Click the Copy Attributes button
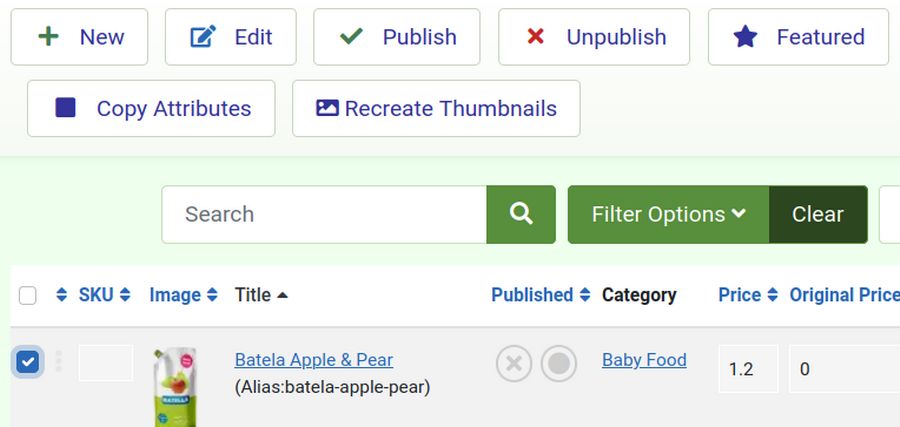Viewport: 900px width, 427px height. point(151,108)
